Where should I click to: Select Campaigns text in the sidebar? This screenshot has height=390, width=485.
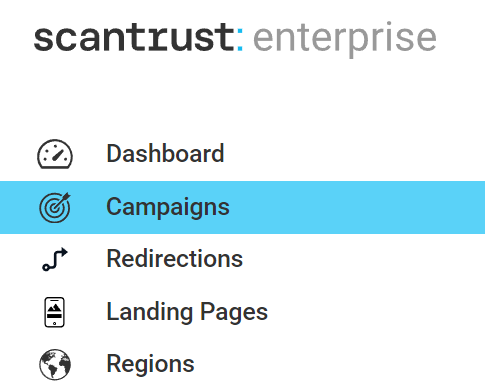coord(168,207)
